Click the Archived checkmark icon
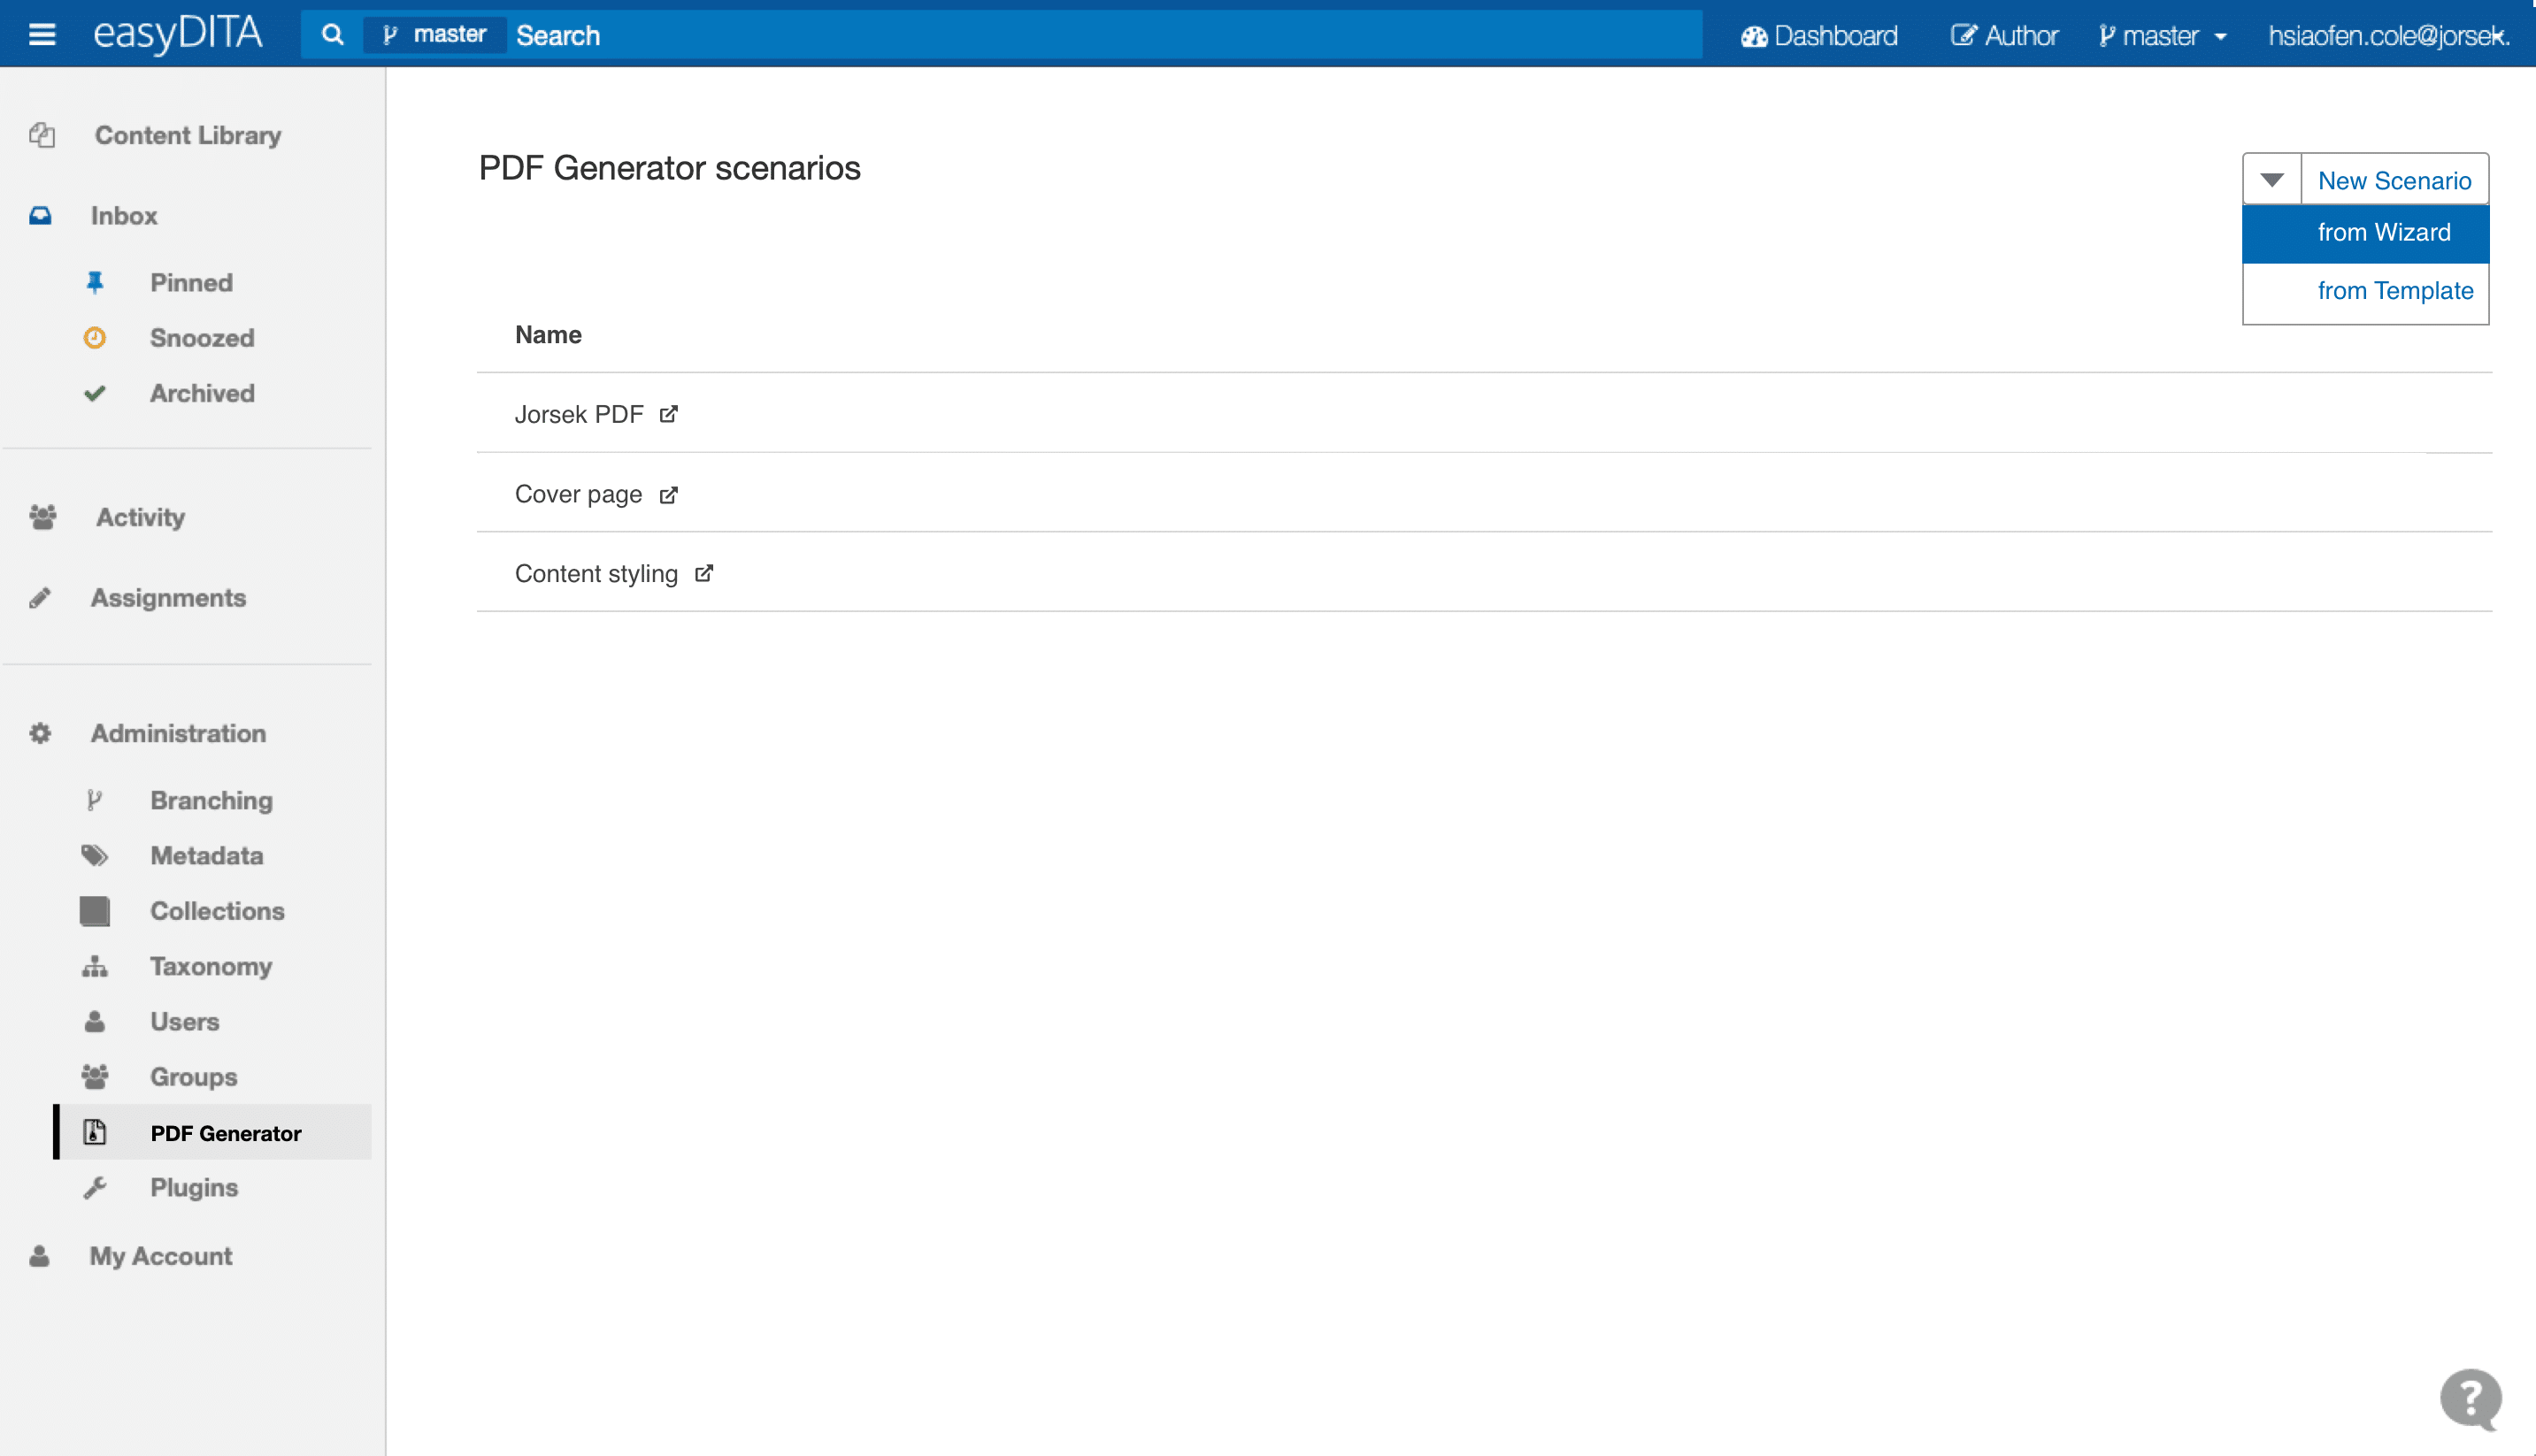 (x=95, y=393)
